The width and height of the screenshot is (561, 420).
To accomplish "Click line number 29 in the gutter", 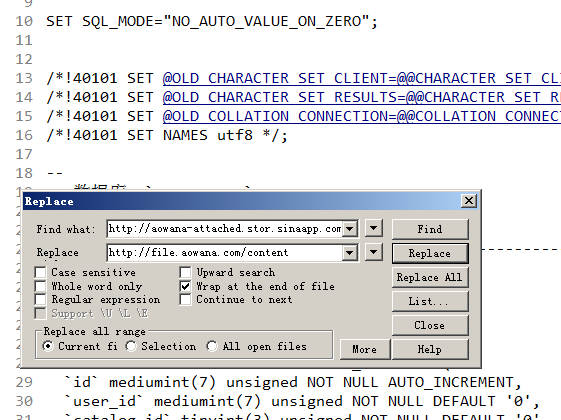I will [x=24, y=382].
